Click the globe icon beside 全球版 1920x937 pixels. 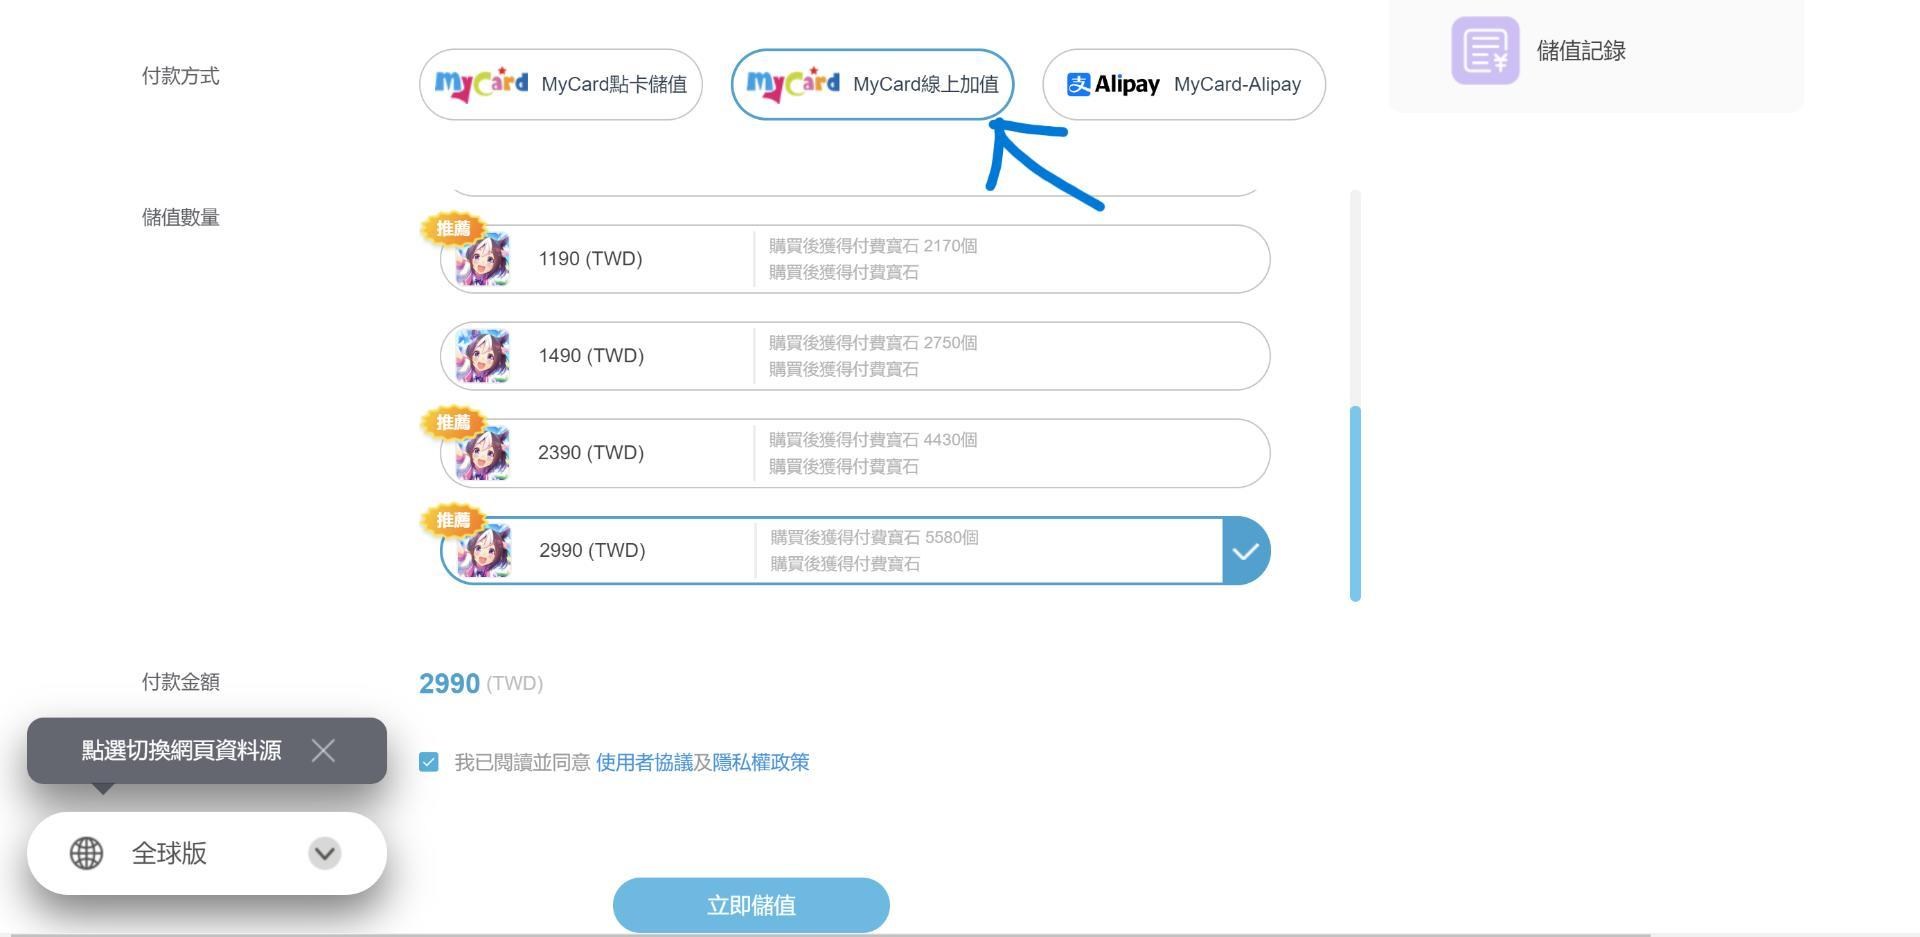tap(86, 853)
